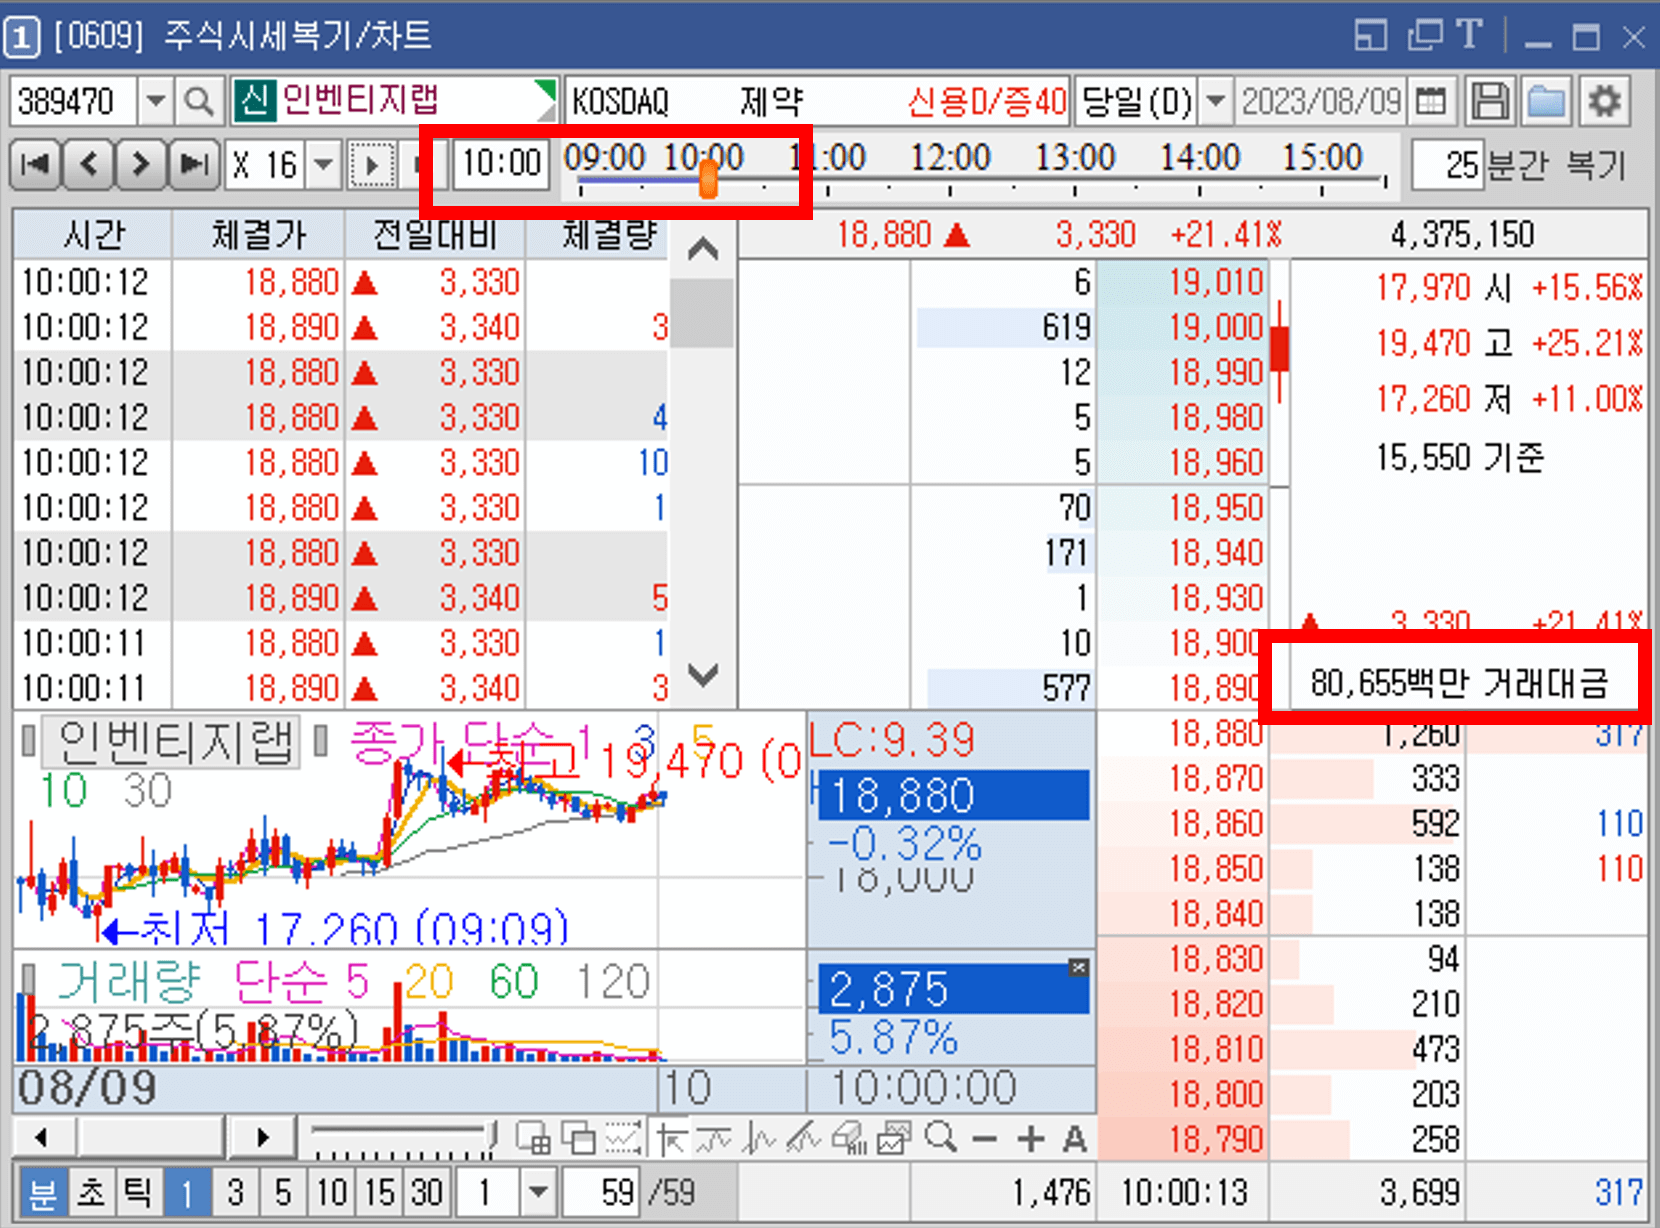Click the bar count field showing 59
1660x1228 pixels.
pyautogui.click(x=602, y=1192)
